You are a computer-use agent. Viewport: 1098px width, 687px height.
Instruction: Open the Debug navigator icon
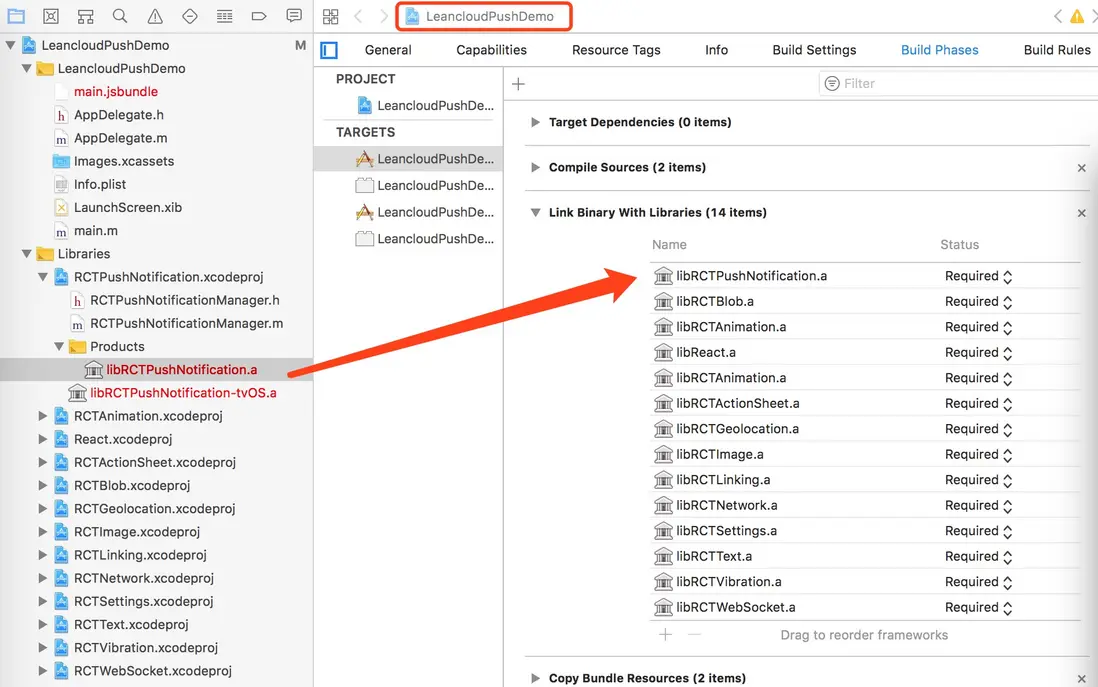[x=224, y=15]
